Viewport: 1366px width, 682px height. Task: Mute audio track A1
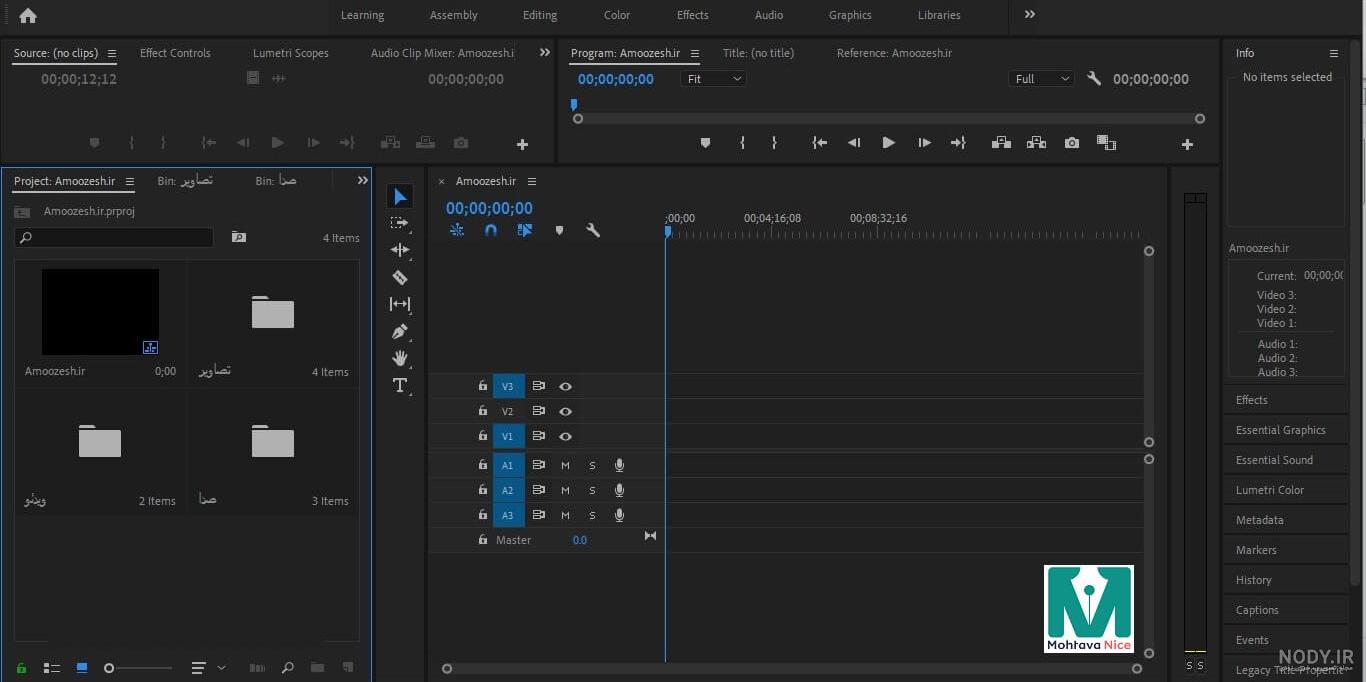[565, 465]
